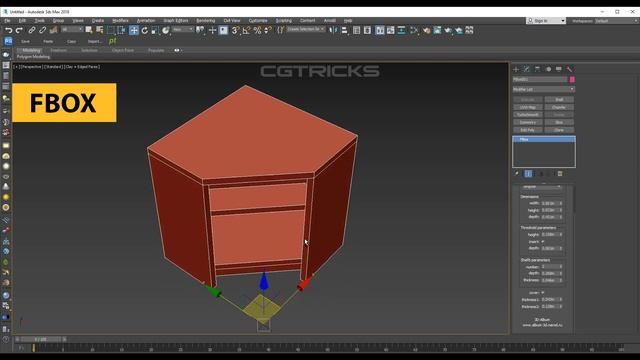Open the Create Selection Set dropdown

tap(306, 29)
